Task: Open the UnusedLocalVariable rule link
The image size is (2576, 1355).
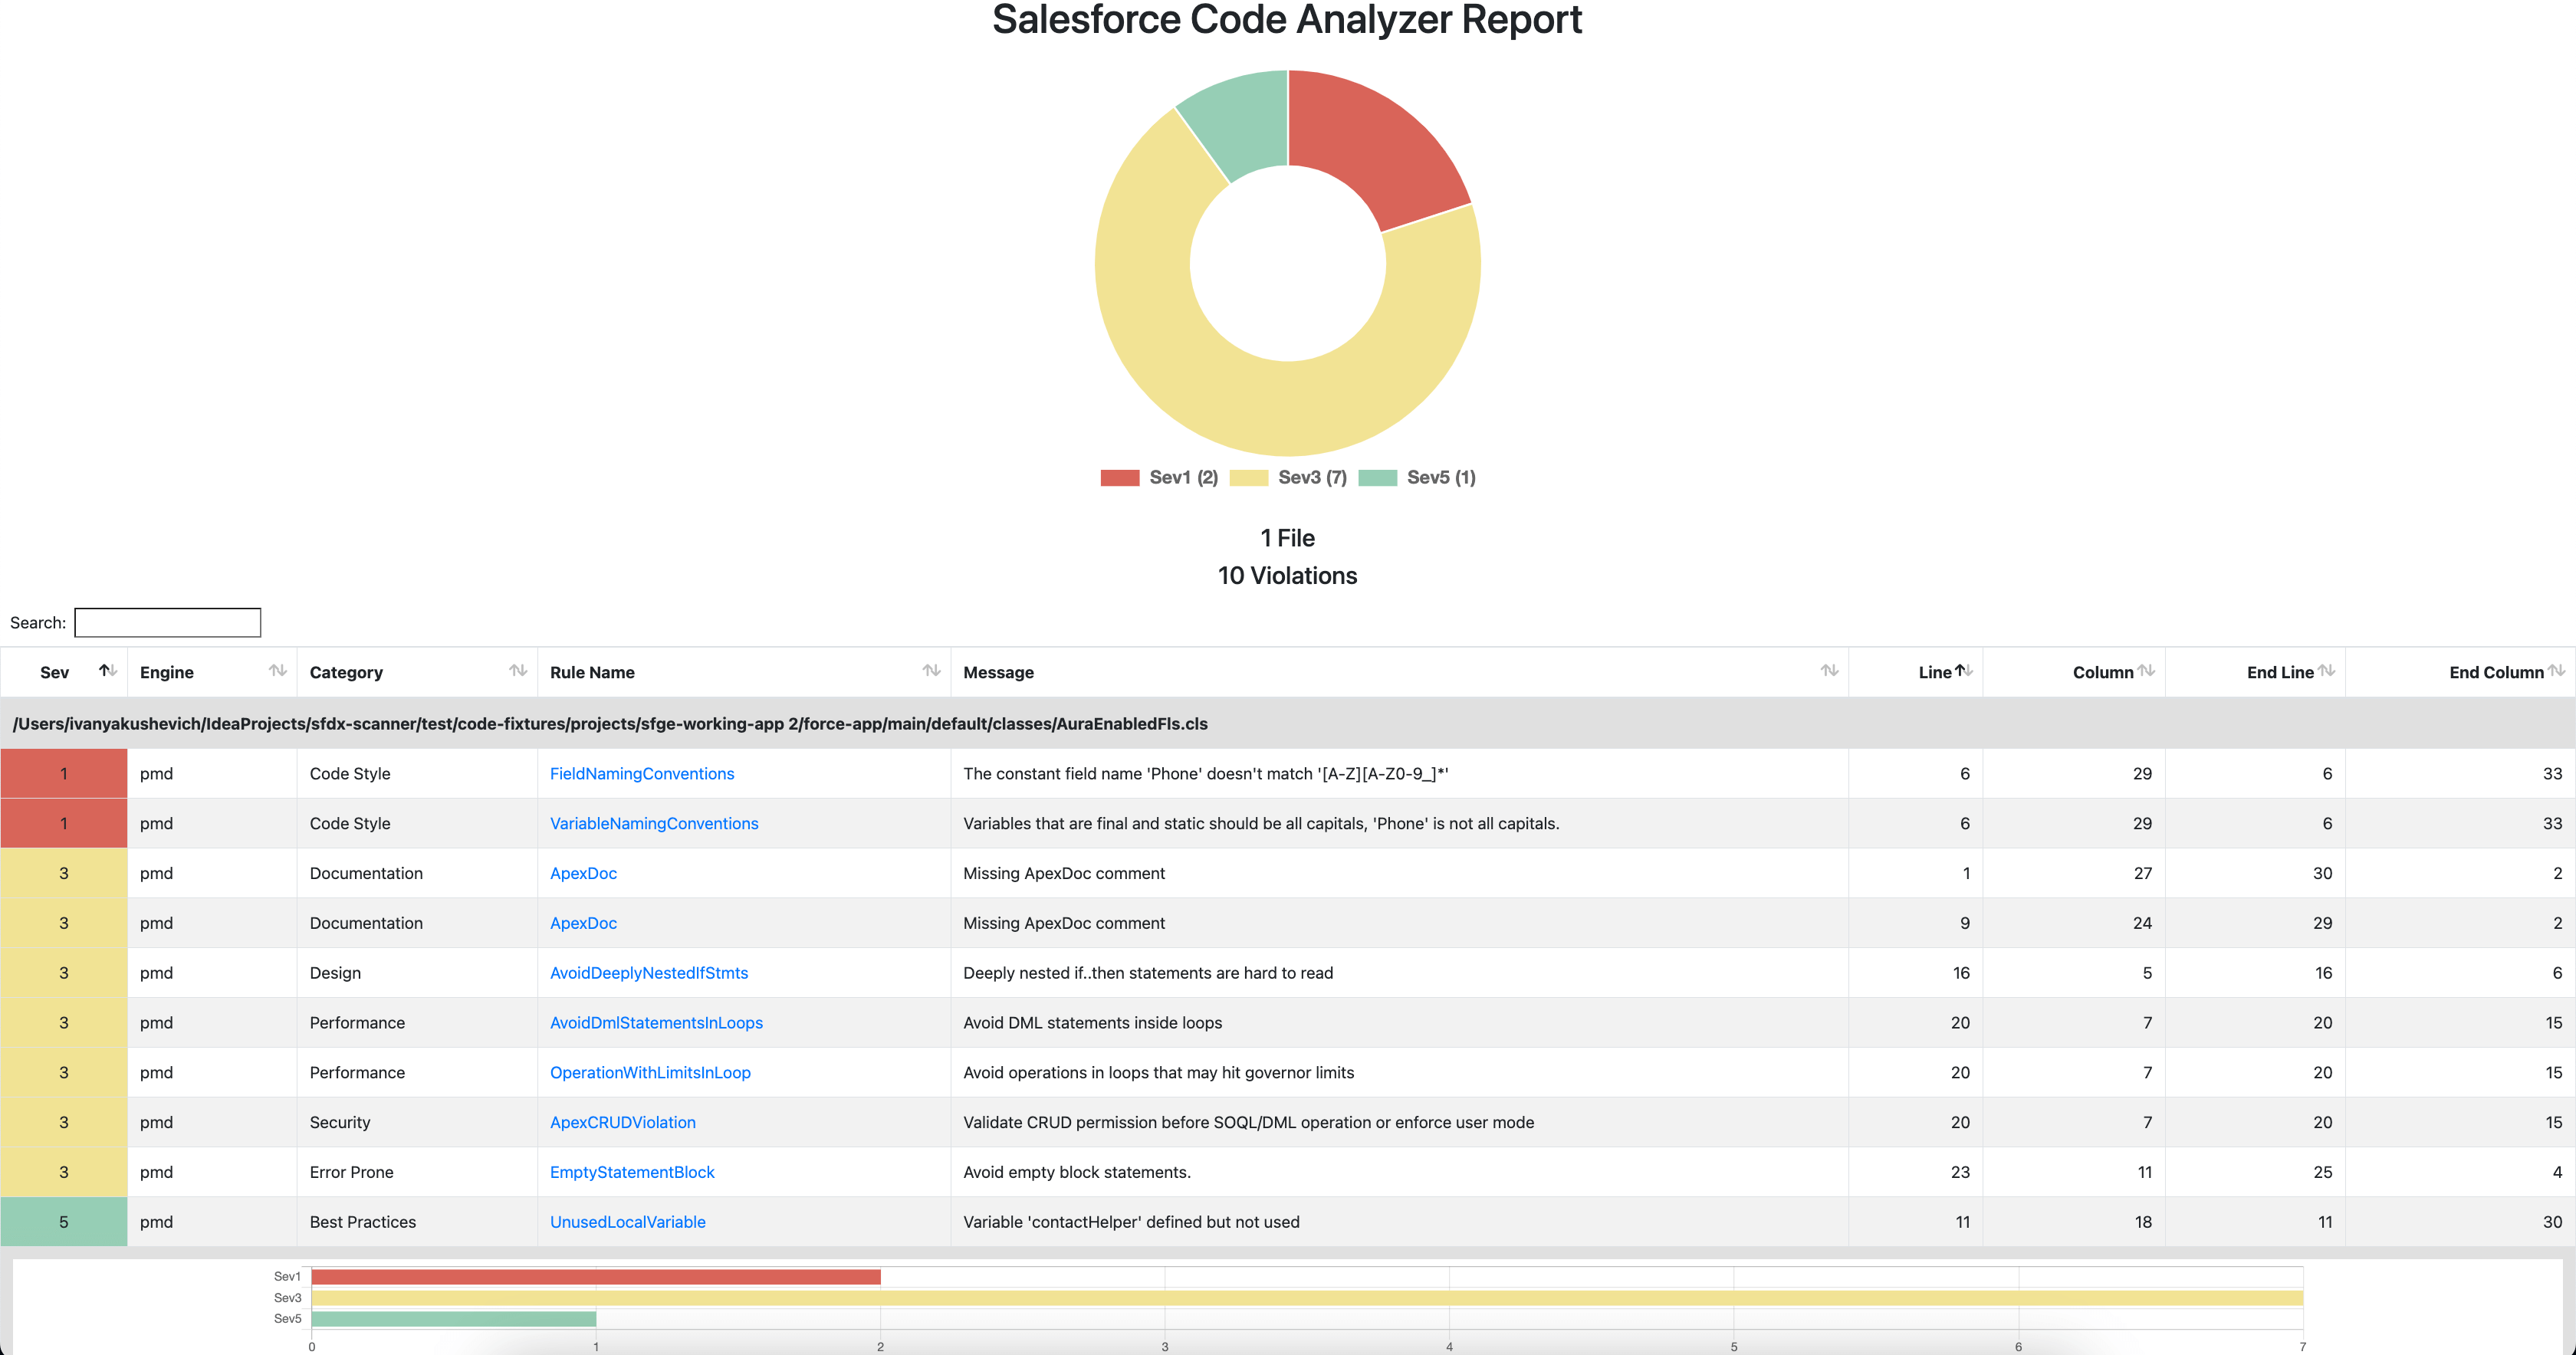Action: tap(628, 1222)
